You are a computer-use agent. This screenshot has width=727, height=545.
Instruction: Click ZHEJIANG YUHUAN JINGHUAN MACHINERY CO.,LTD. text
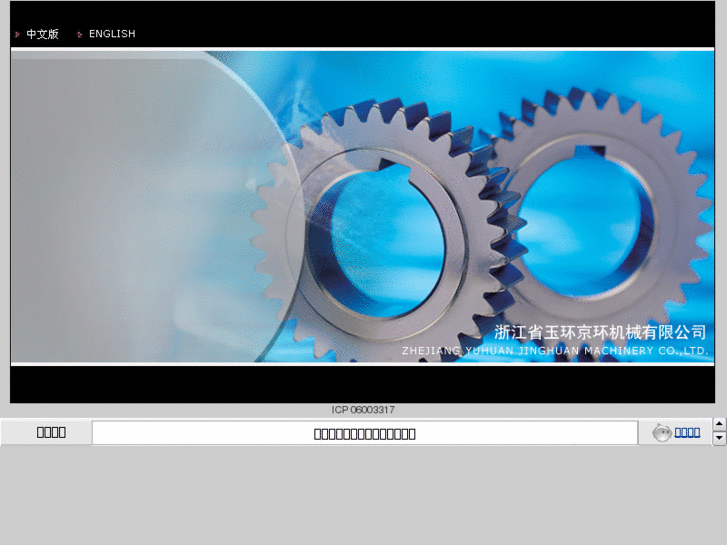coord(555,351)
